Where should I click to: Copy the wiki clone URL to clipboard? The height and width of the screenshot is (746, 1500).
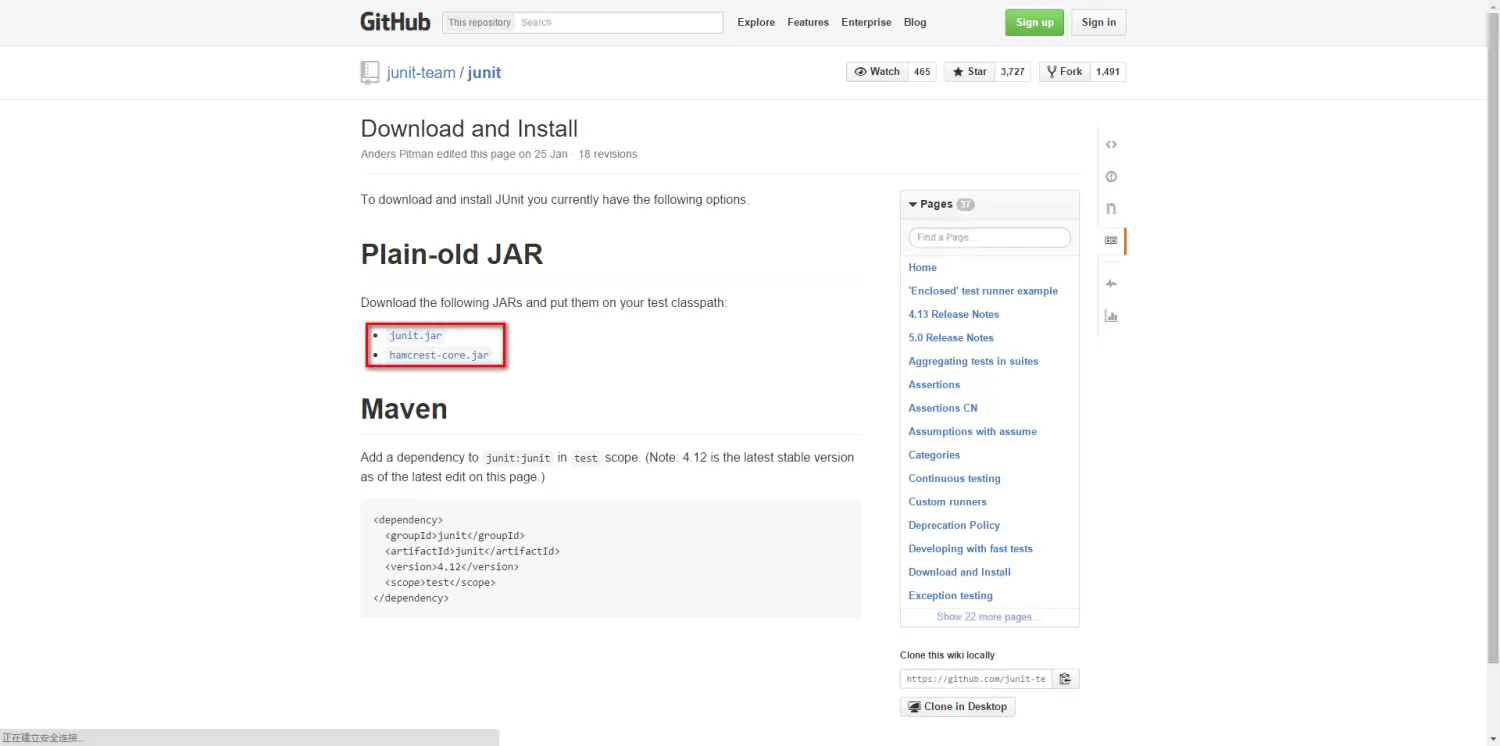pos(1065,679)
